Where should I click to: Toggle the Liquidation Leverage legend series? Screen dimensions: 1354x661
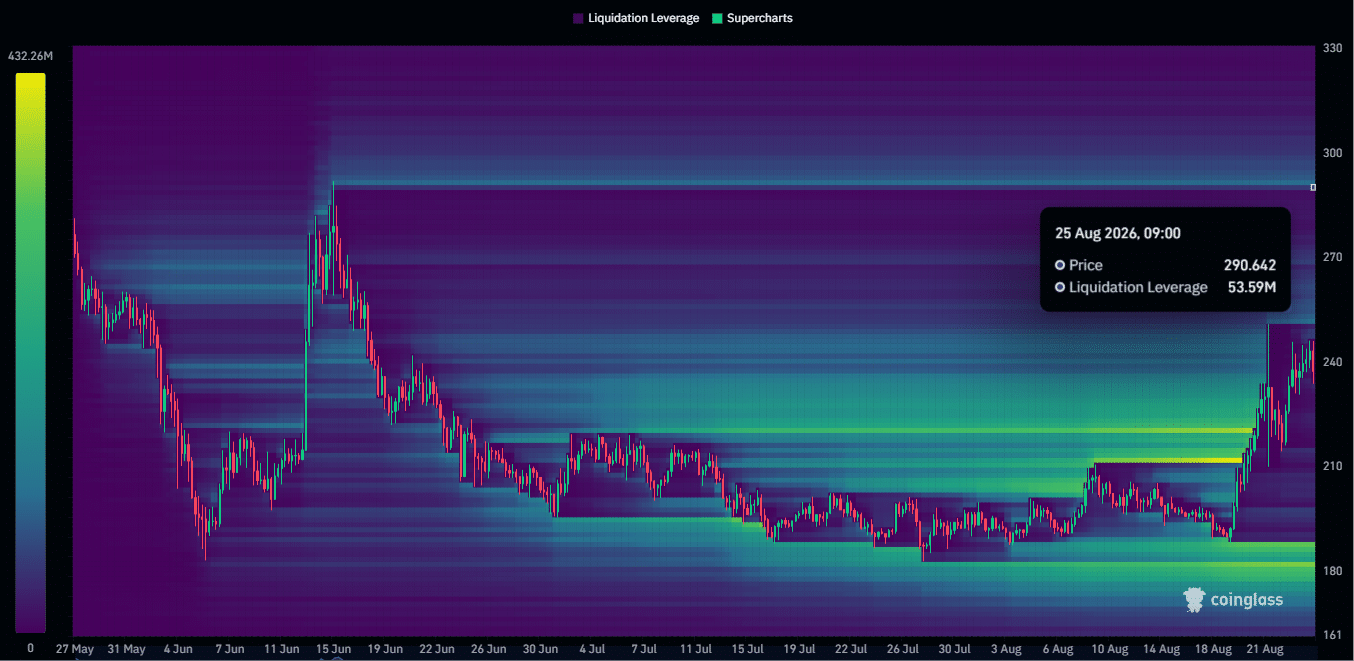(636, 18)
